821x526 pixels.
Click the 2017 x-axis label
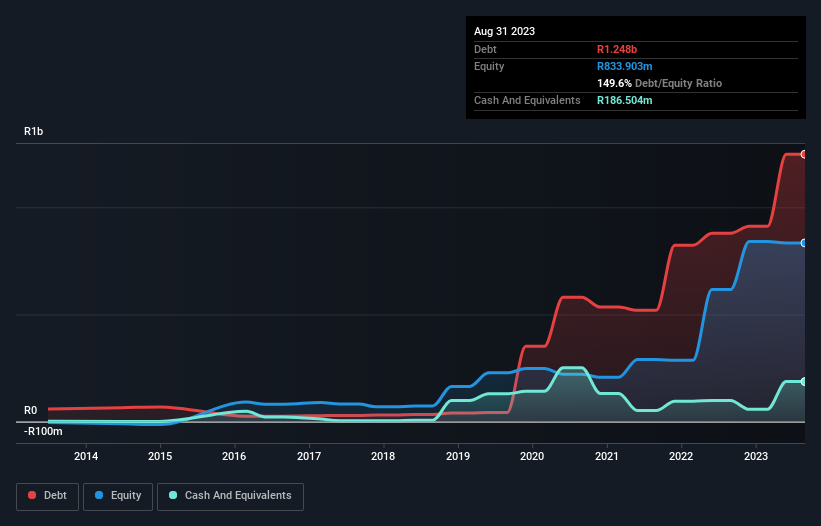[x=309, y=456]
